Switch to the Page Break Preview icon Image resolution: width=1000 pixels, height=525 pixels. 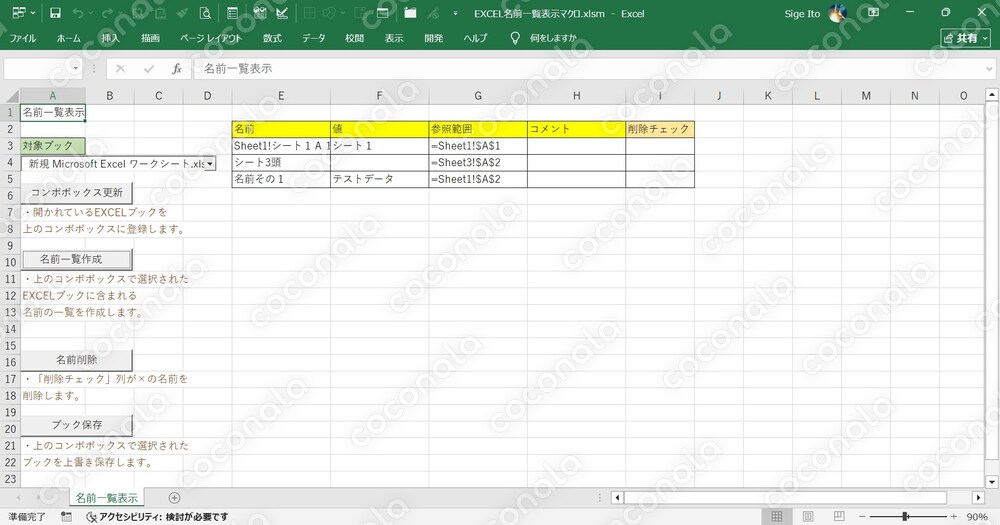(839, 517)
